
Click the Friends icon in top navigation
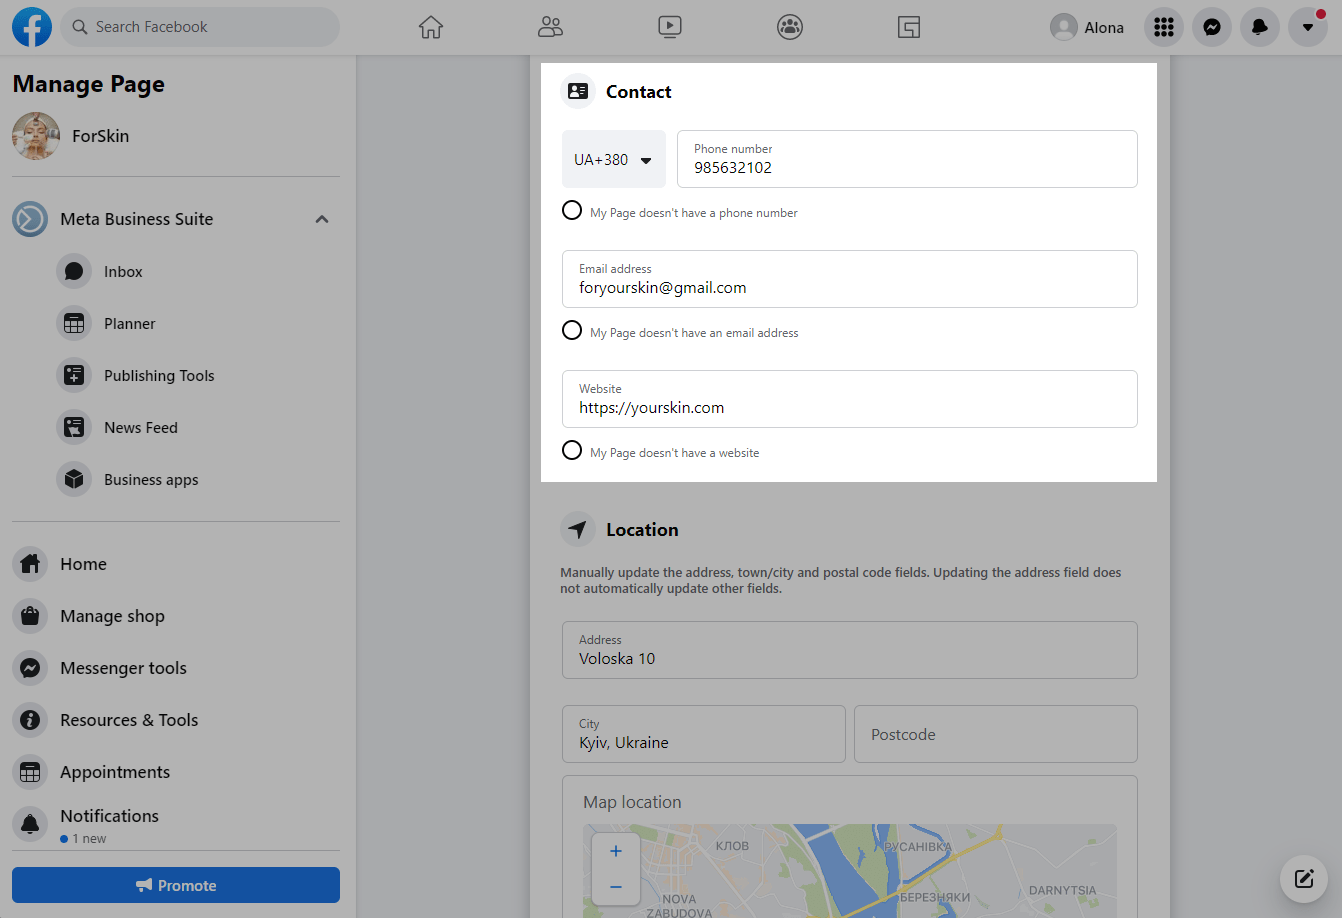point(550,27)
